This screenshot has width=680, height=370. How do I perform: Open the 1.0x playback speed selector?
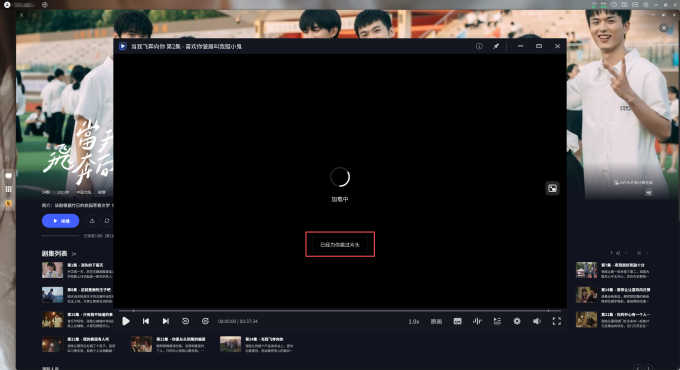point(414,321)
